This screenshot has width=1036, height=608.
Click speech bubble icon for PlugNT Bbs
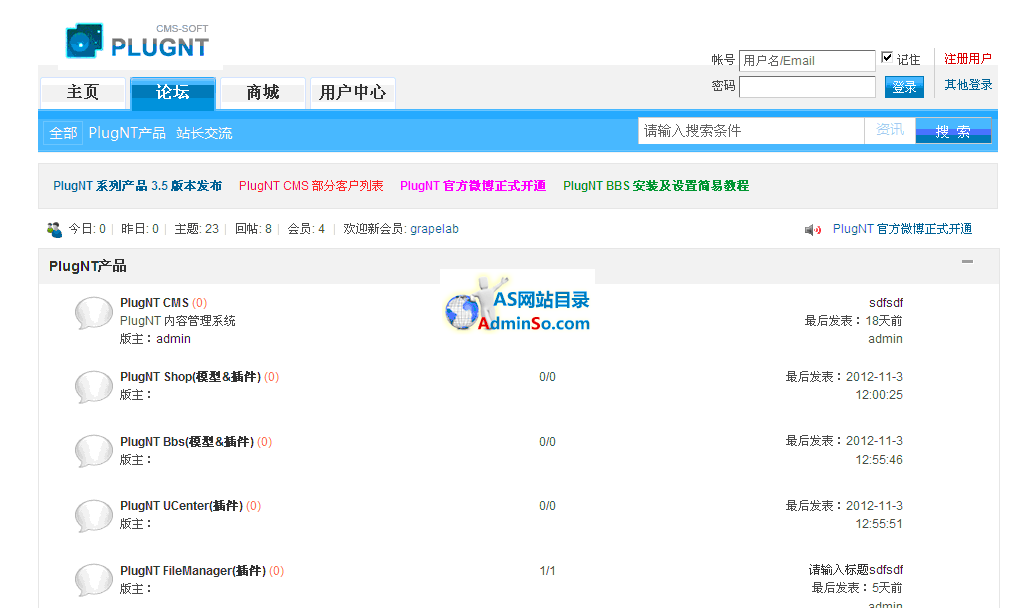(94, 451)
